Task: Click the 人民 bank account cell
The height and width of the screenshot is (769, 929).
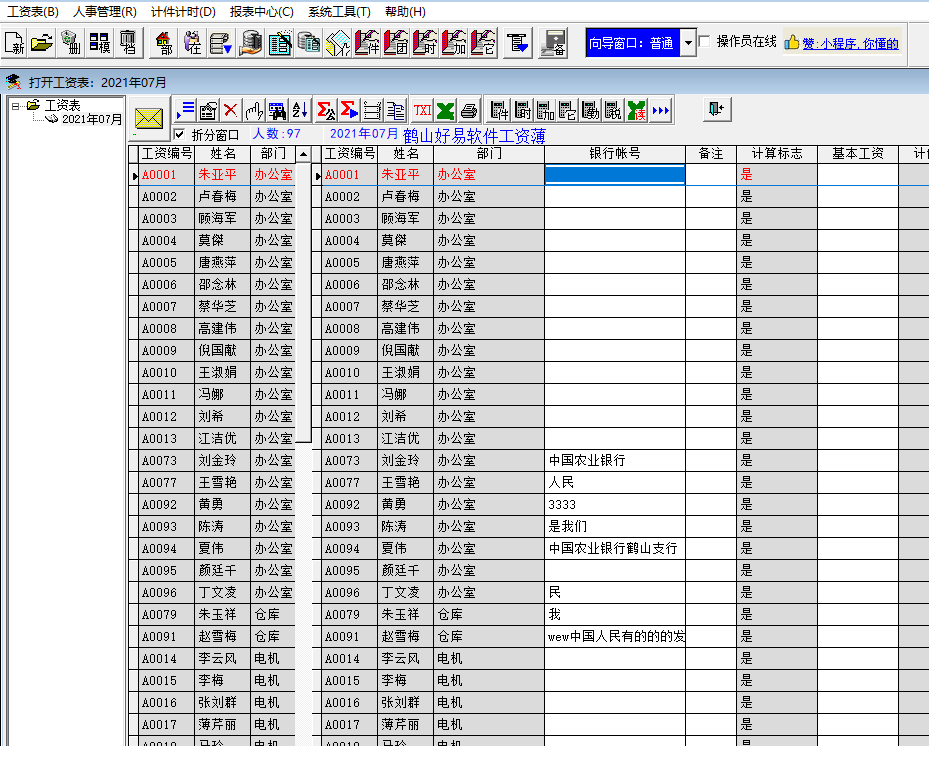Action: coord(615,483)
